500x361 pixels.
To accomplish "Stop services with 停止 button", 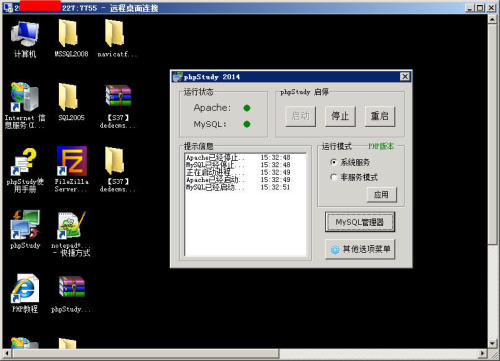I will pos(340,116).
